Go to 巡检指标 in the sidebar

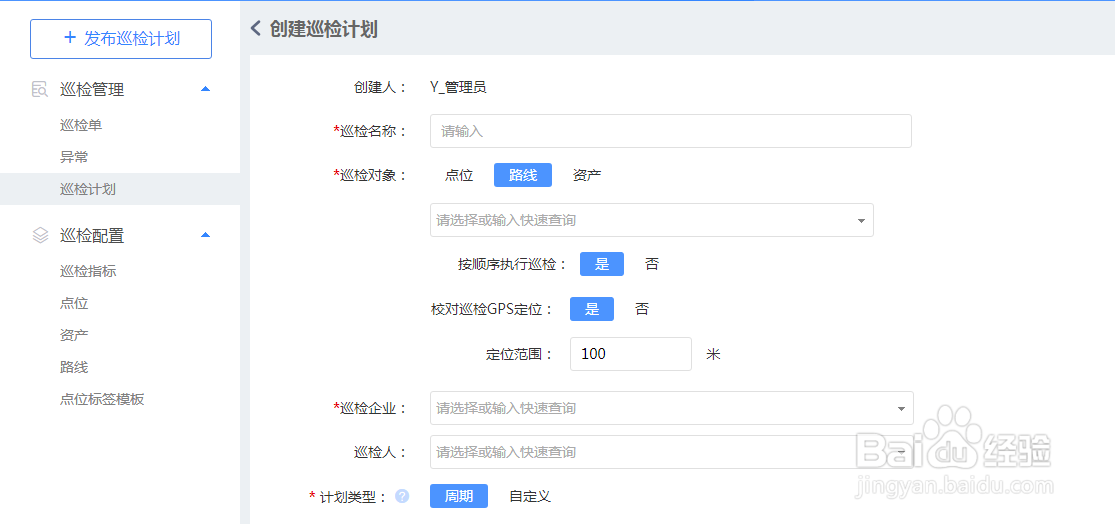88,271
